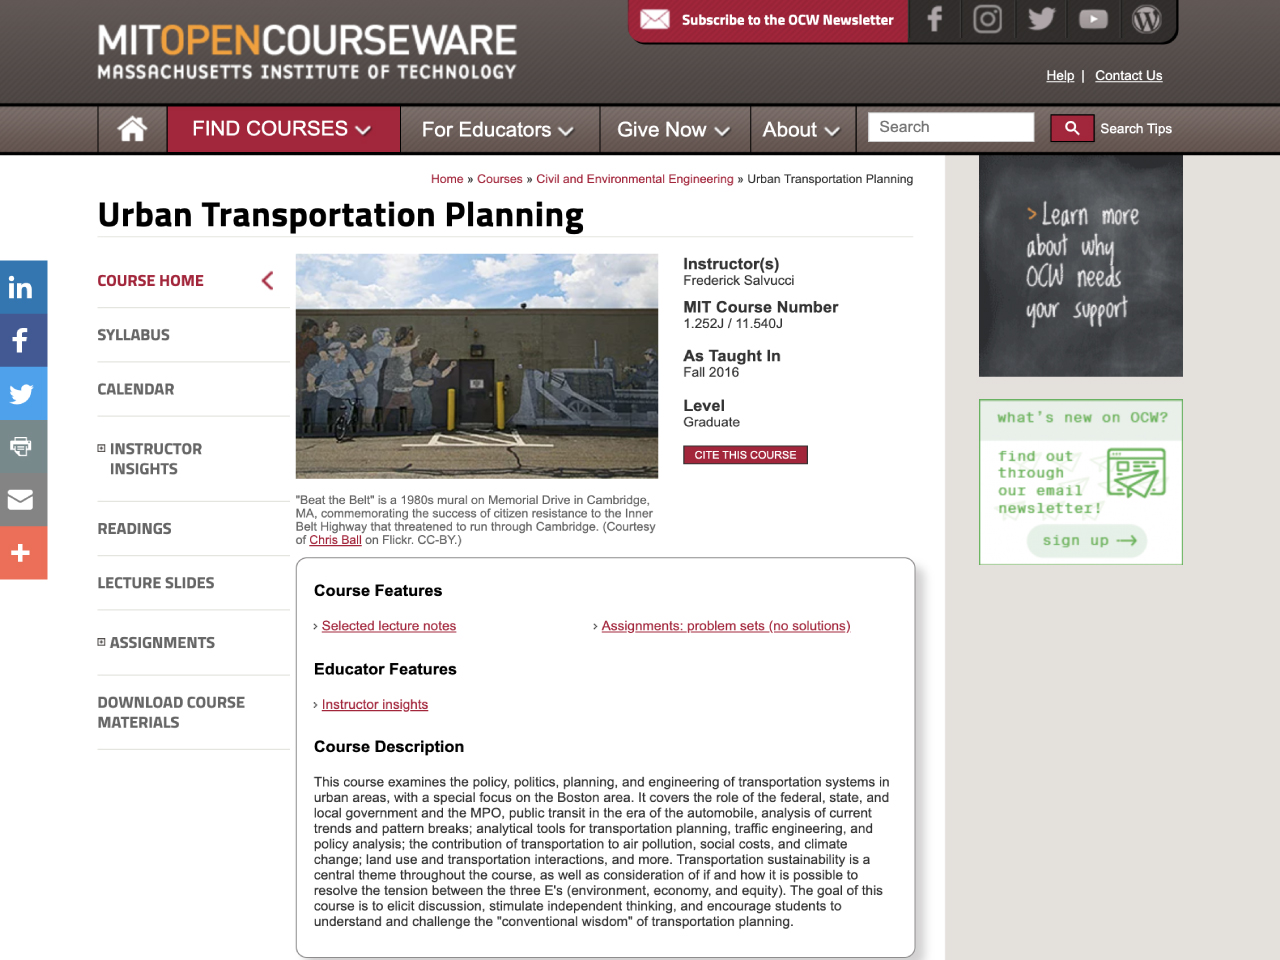Open more sharing options plus icon
The image size is (1280, 960).
point(23,552)
